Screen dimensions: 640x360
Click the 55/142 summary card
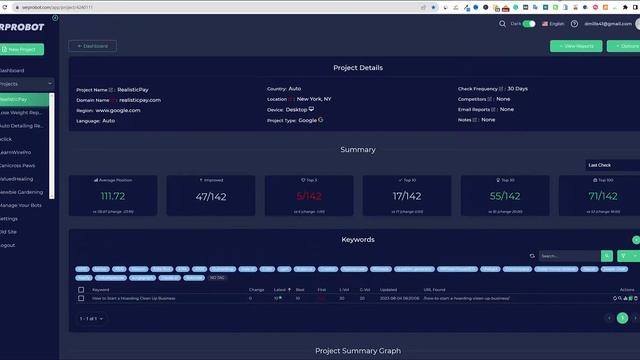click(505, 196)
